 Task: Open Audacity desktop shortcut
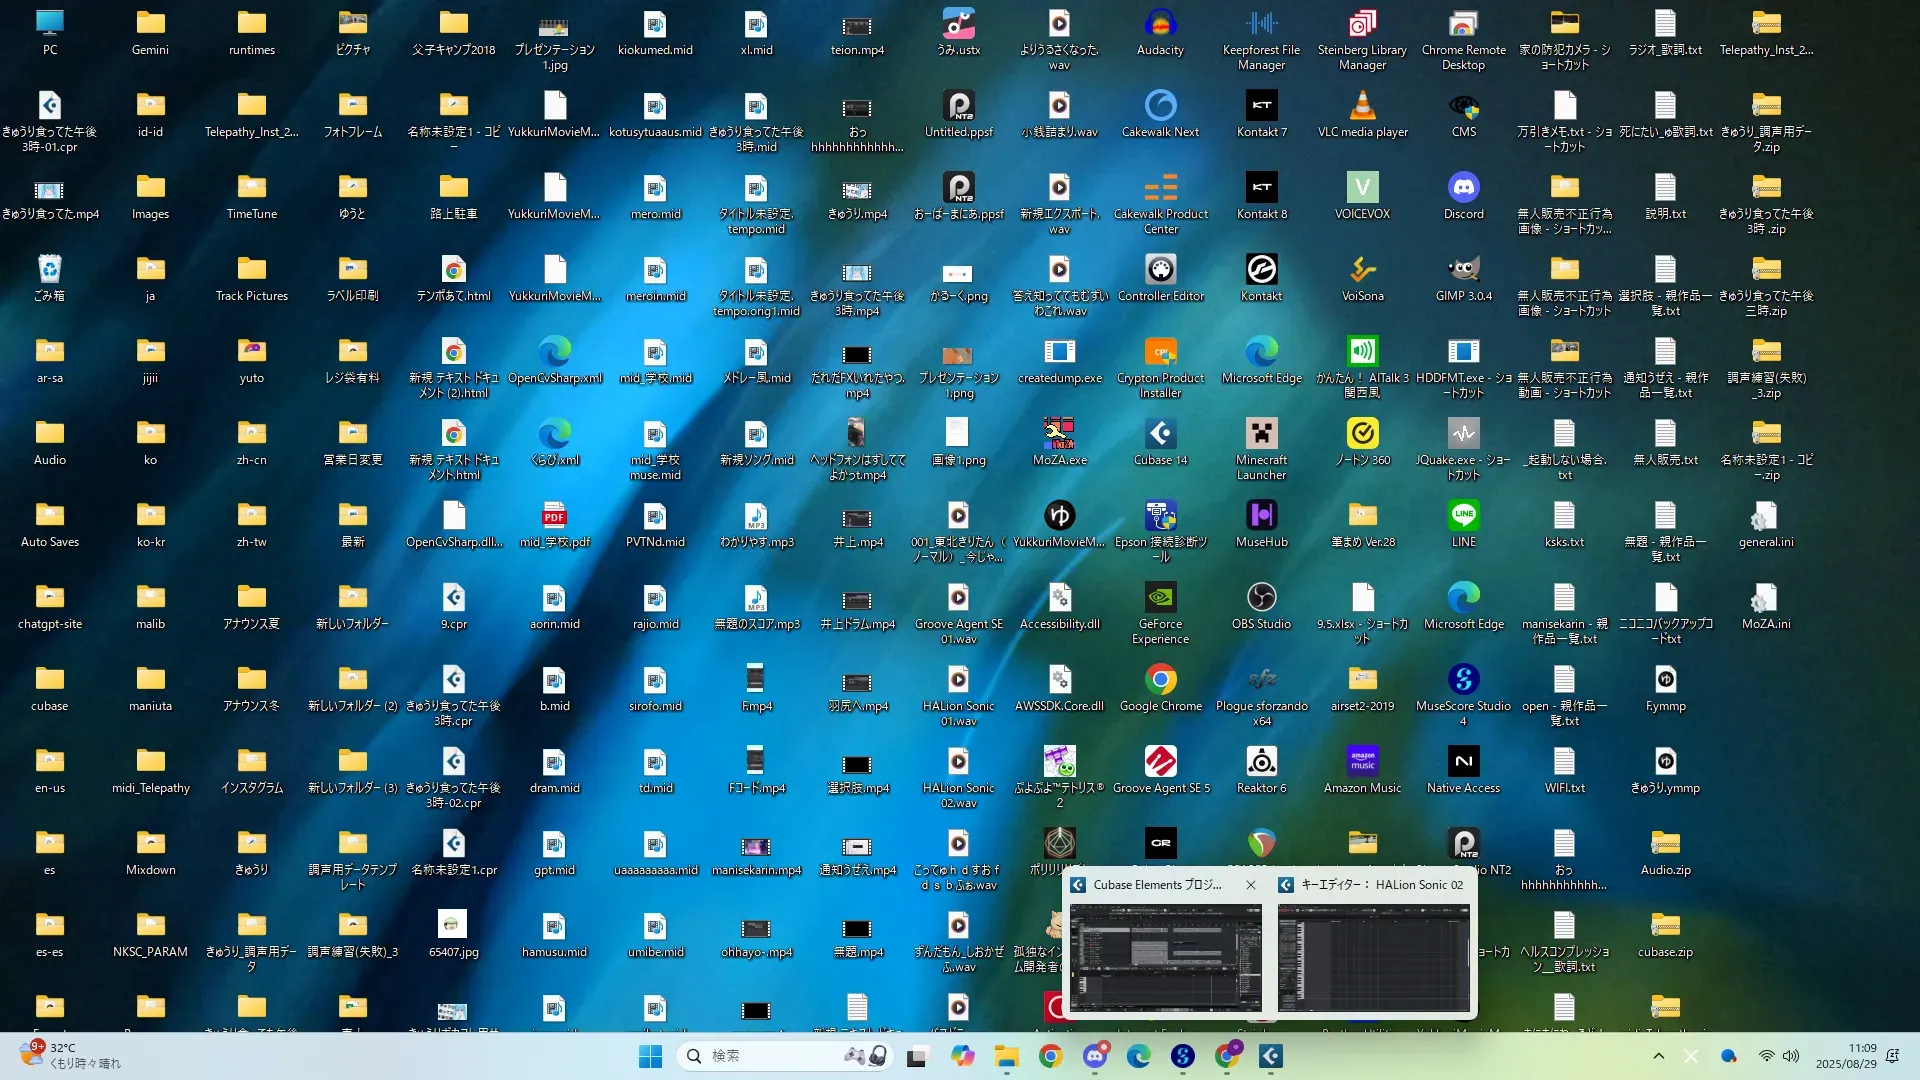pyautogui.click(x=1160, y=24)
